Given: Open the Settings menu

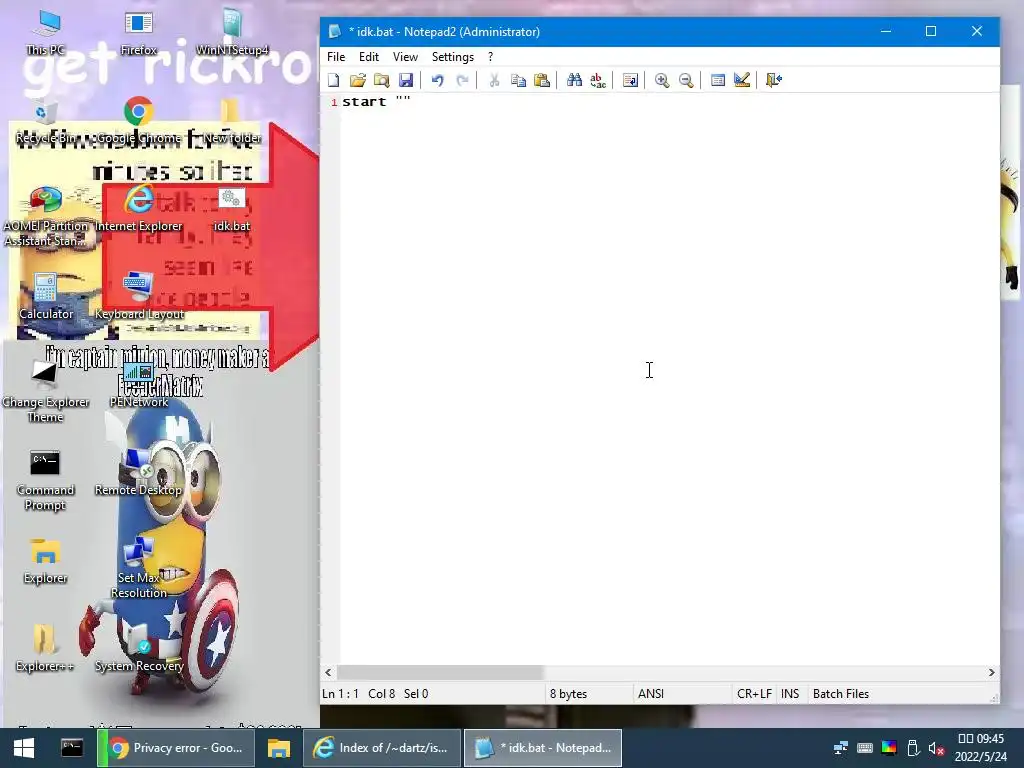Looking at the screenshot, I should coord(453,57).
